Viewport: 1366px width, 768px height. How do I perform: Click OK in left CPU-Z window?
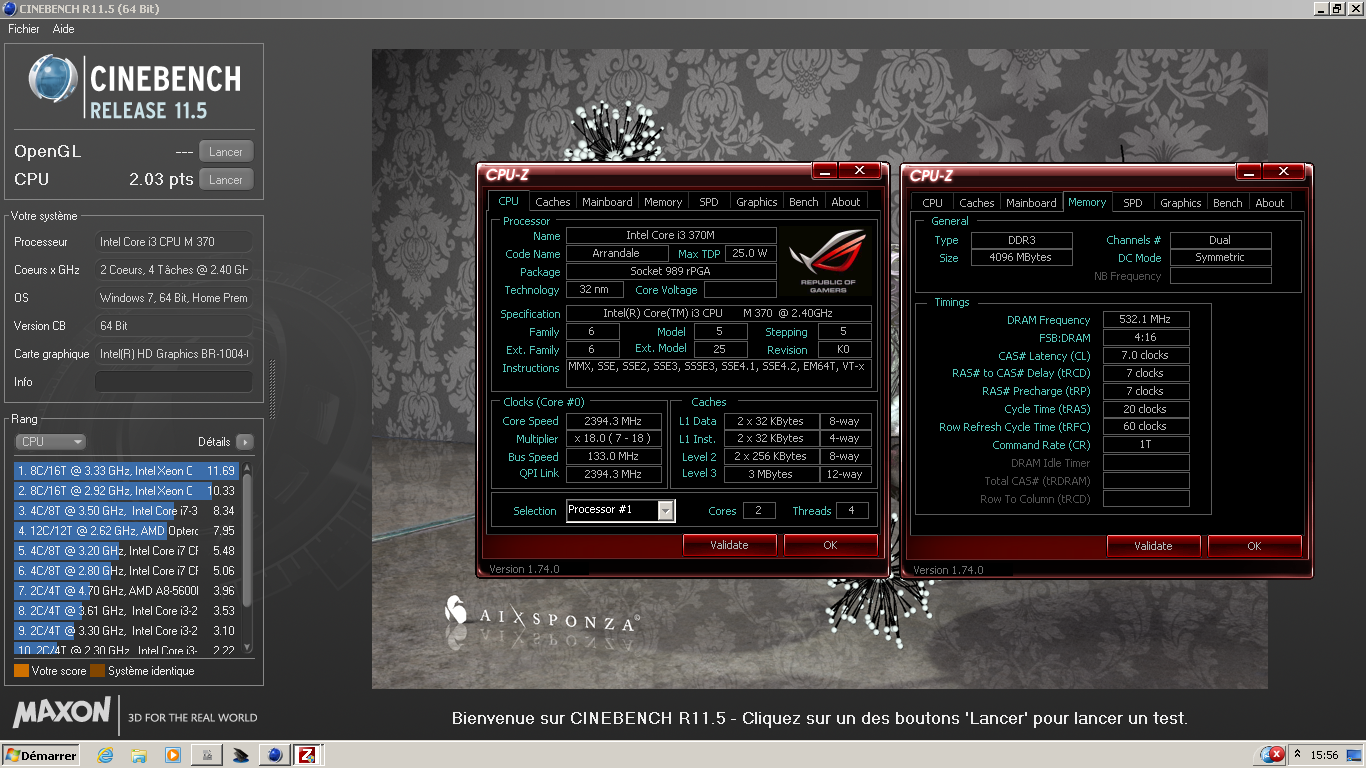point(831,545)
